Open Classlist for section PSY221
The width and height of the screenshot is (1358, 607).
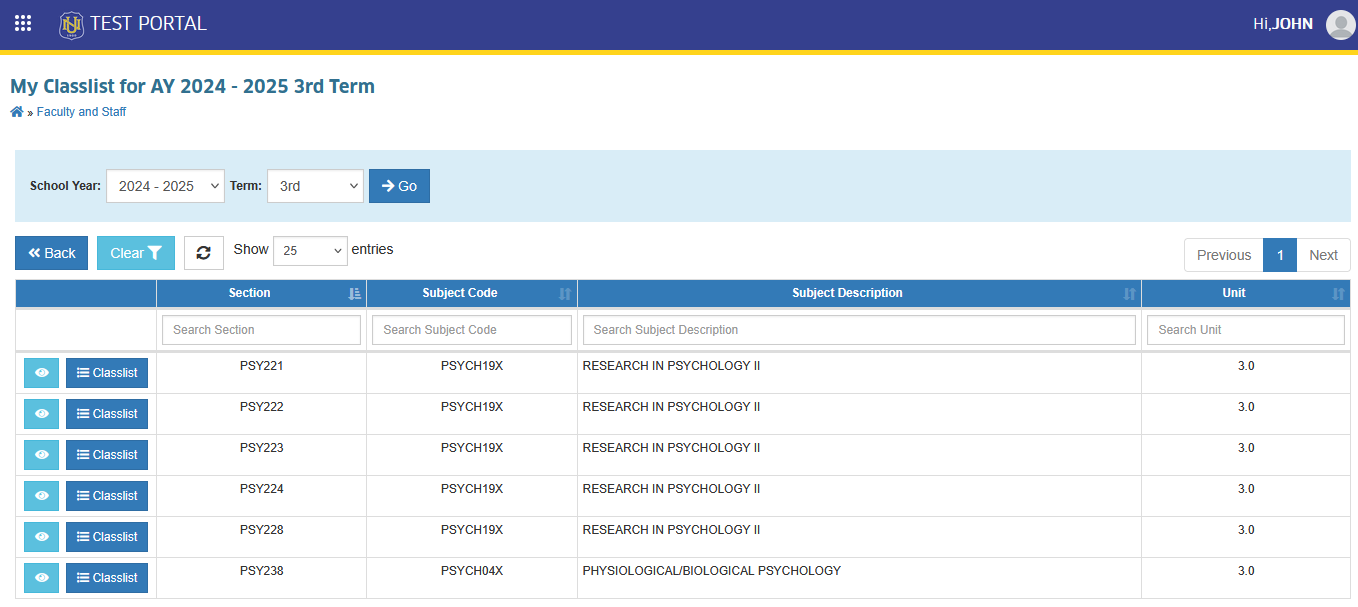pyautogui.click(x=107, y=373)
